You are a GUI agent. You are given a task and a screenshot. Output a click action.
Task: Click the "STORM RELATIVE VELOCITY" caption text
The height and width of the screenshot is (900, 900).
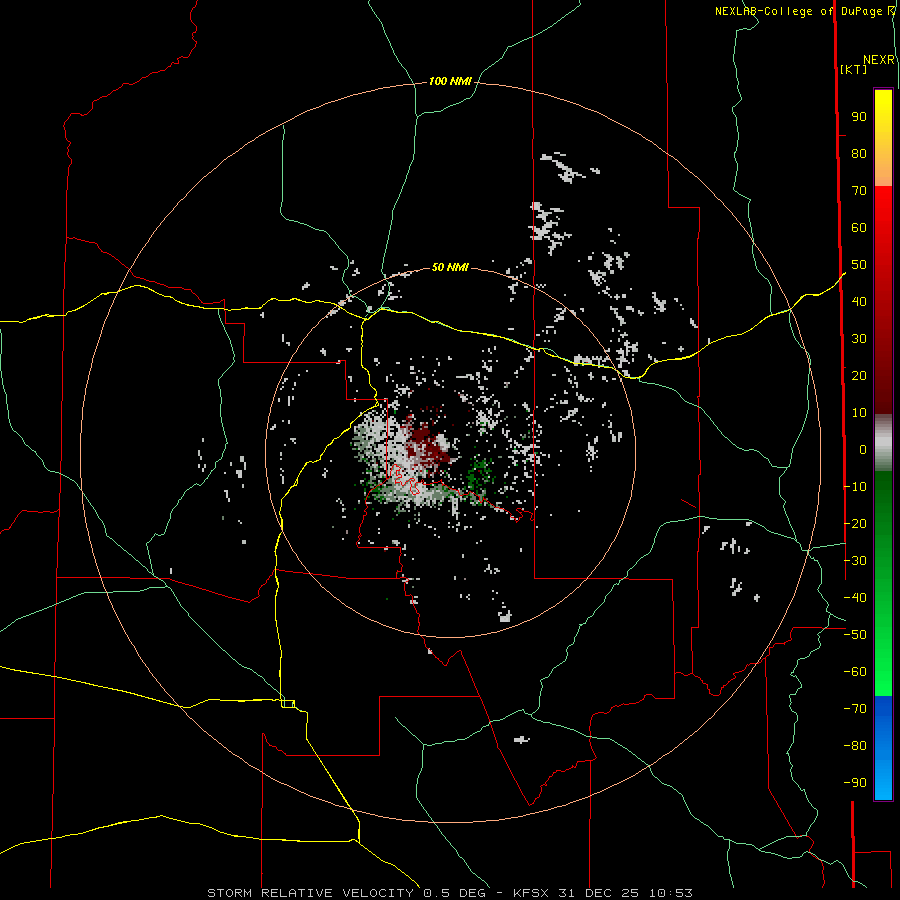click(310, 893)
